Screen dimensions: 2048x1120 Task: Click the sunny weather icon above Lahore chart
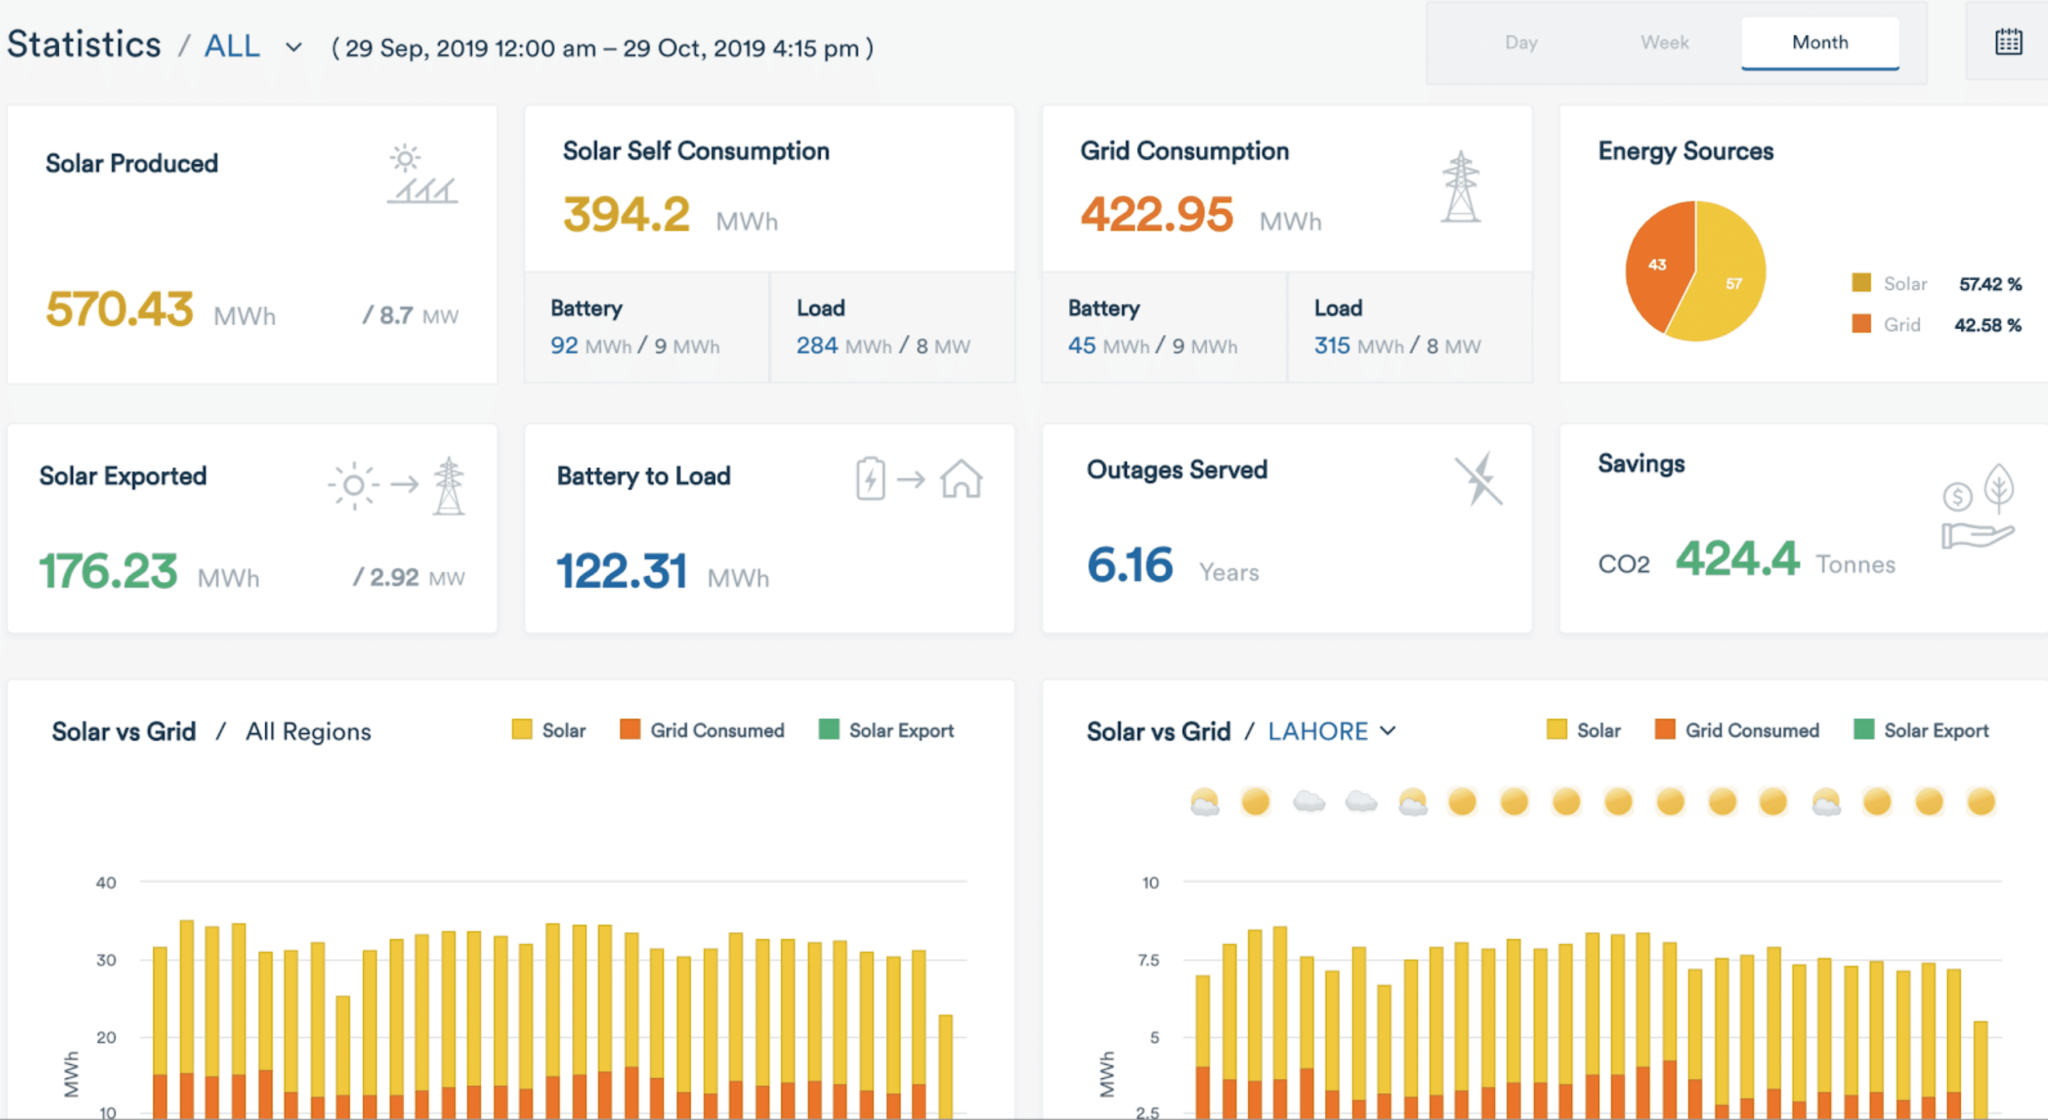1254,801
